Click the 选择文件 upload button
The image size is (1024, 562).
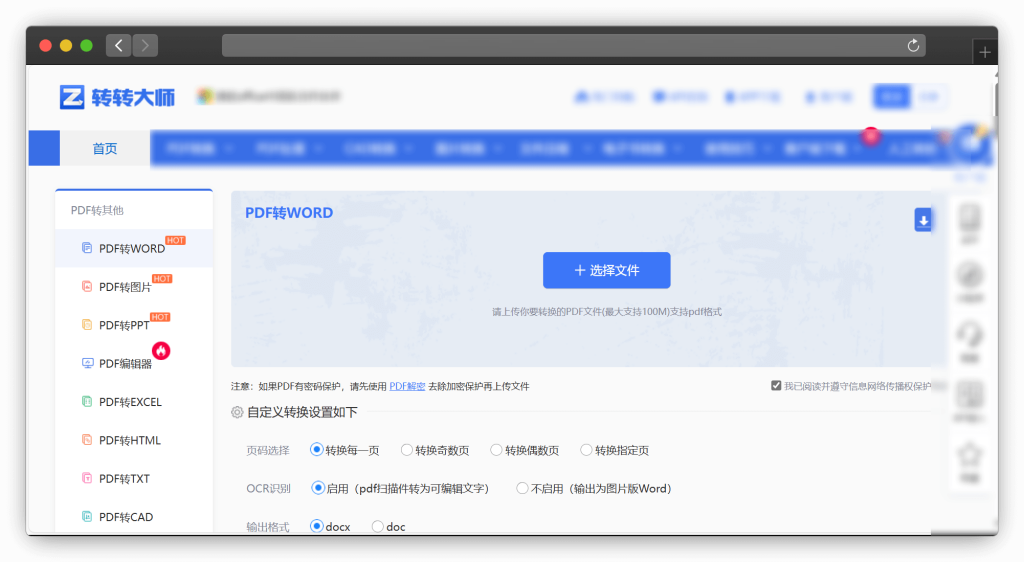607,270
